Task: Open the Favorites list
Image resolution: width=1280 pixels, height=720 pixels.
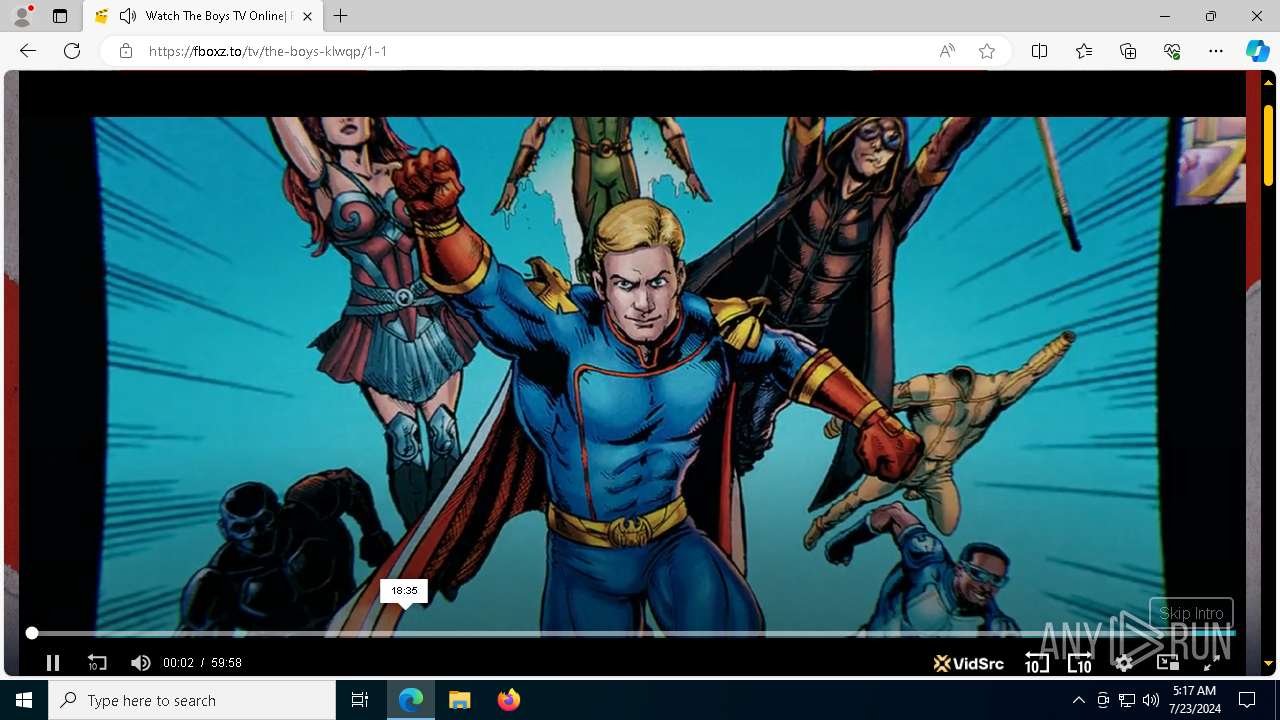Action: point(1084,51)
